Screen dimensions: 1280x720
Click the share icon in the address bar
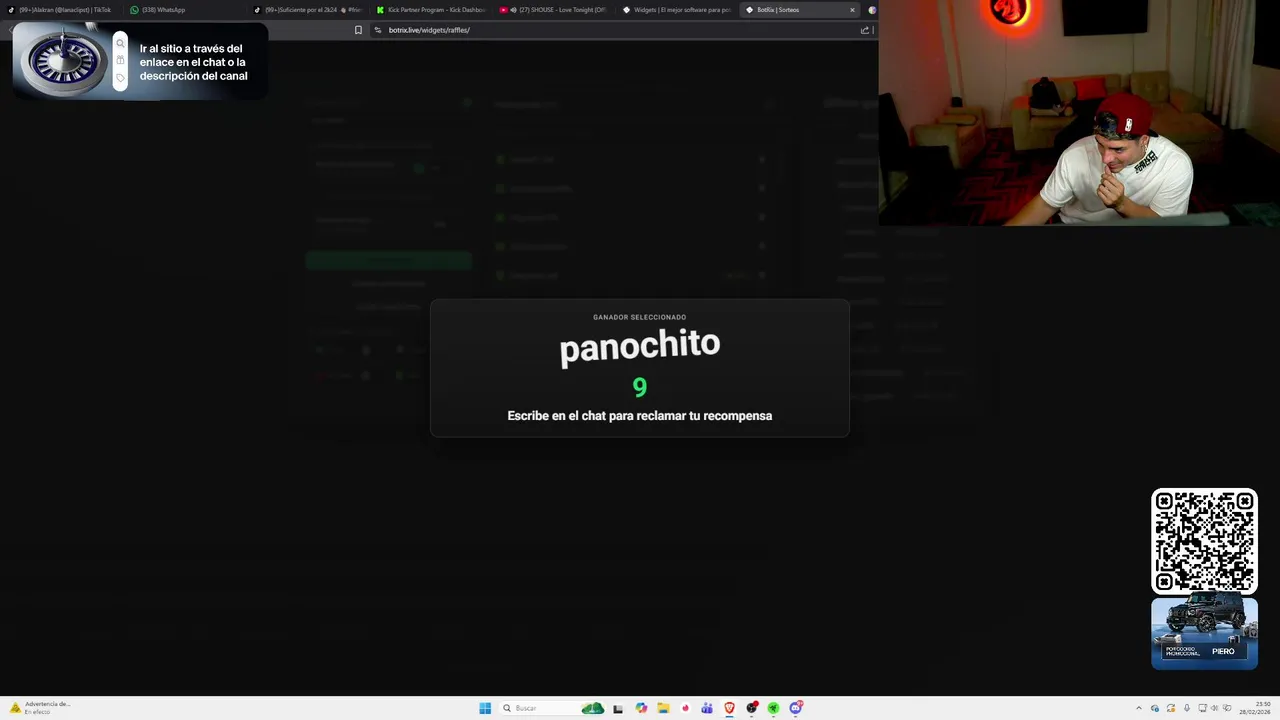[x=865, y=30]
